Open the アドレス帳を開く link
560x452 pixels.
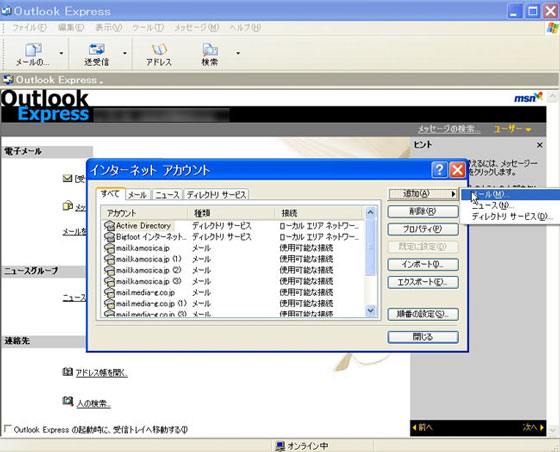coord(102,373)
